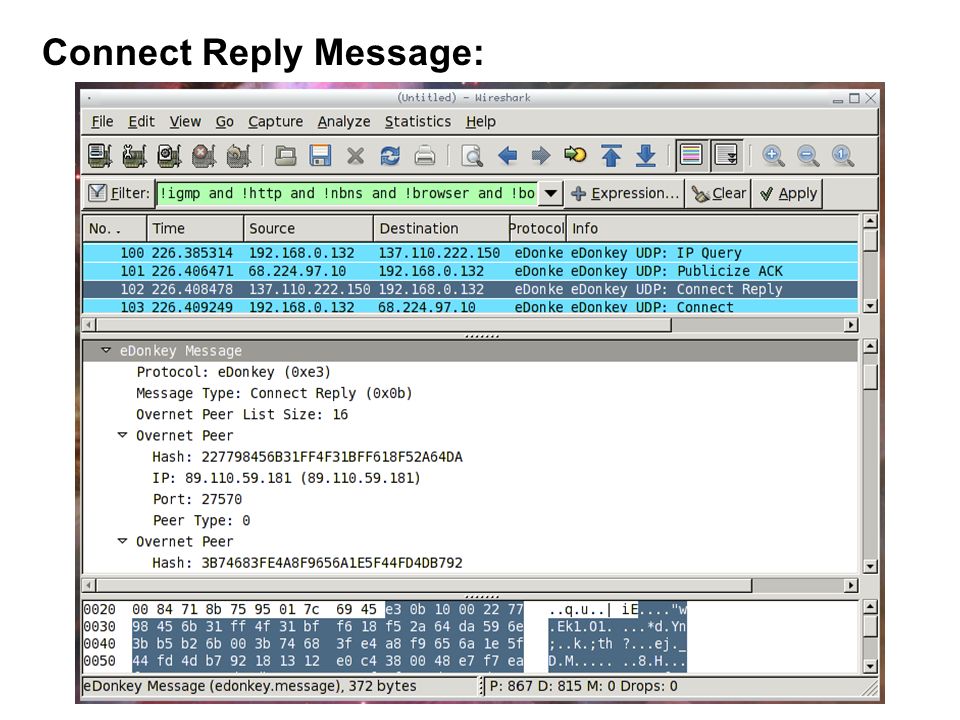Restart the running capture
Screen dimensions: 960x720
pyautogui.click(x=239, y=156)
